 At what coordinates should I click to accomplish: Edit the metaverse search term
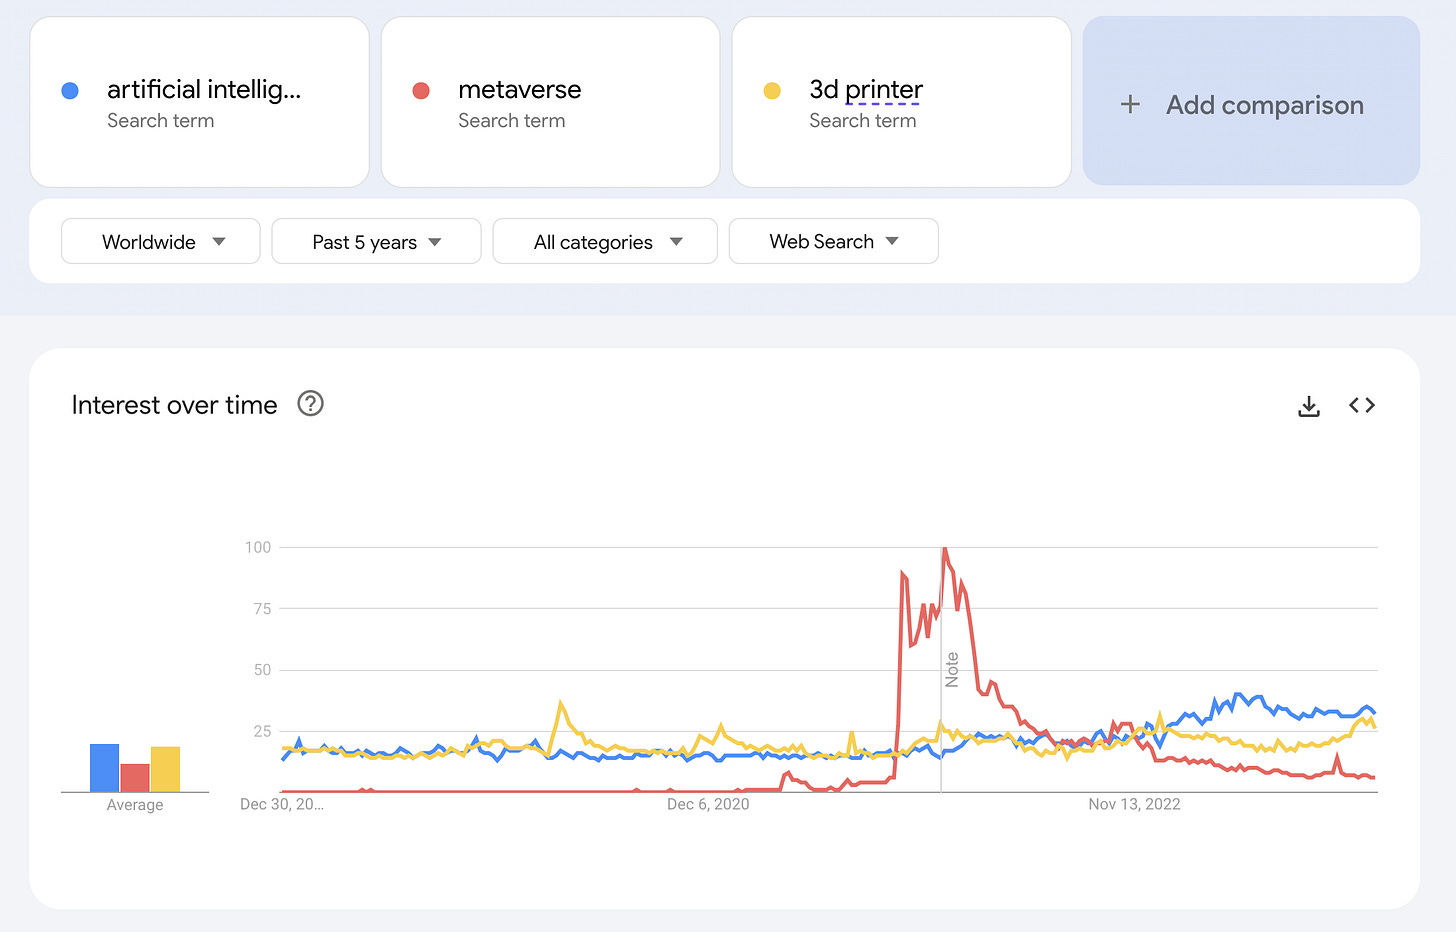[519, 90]
